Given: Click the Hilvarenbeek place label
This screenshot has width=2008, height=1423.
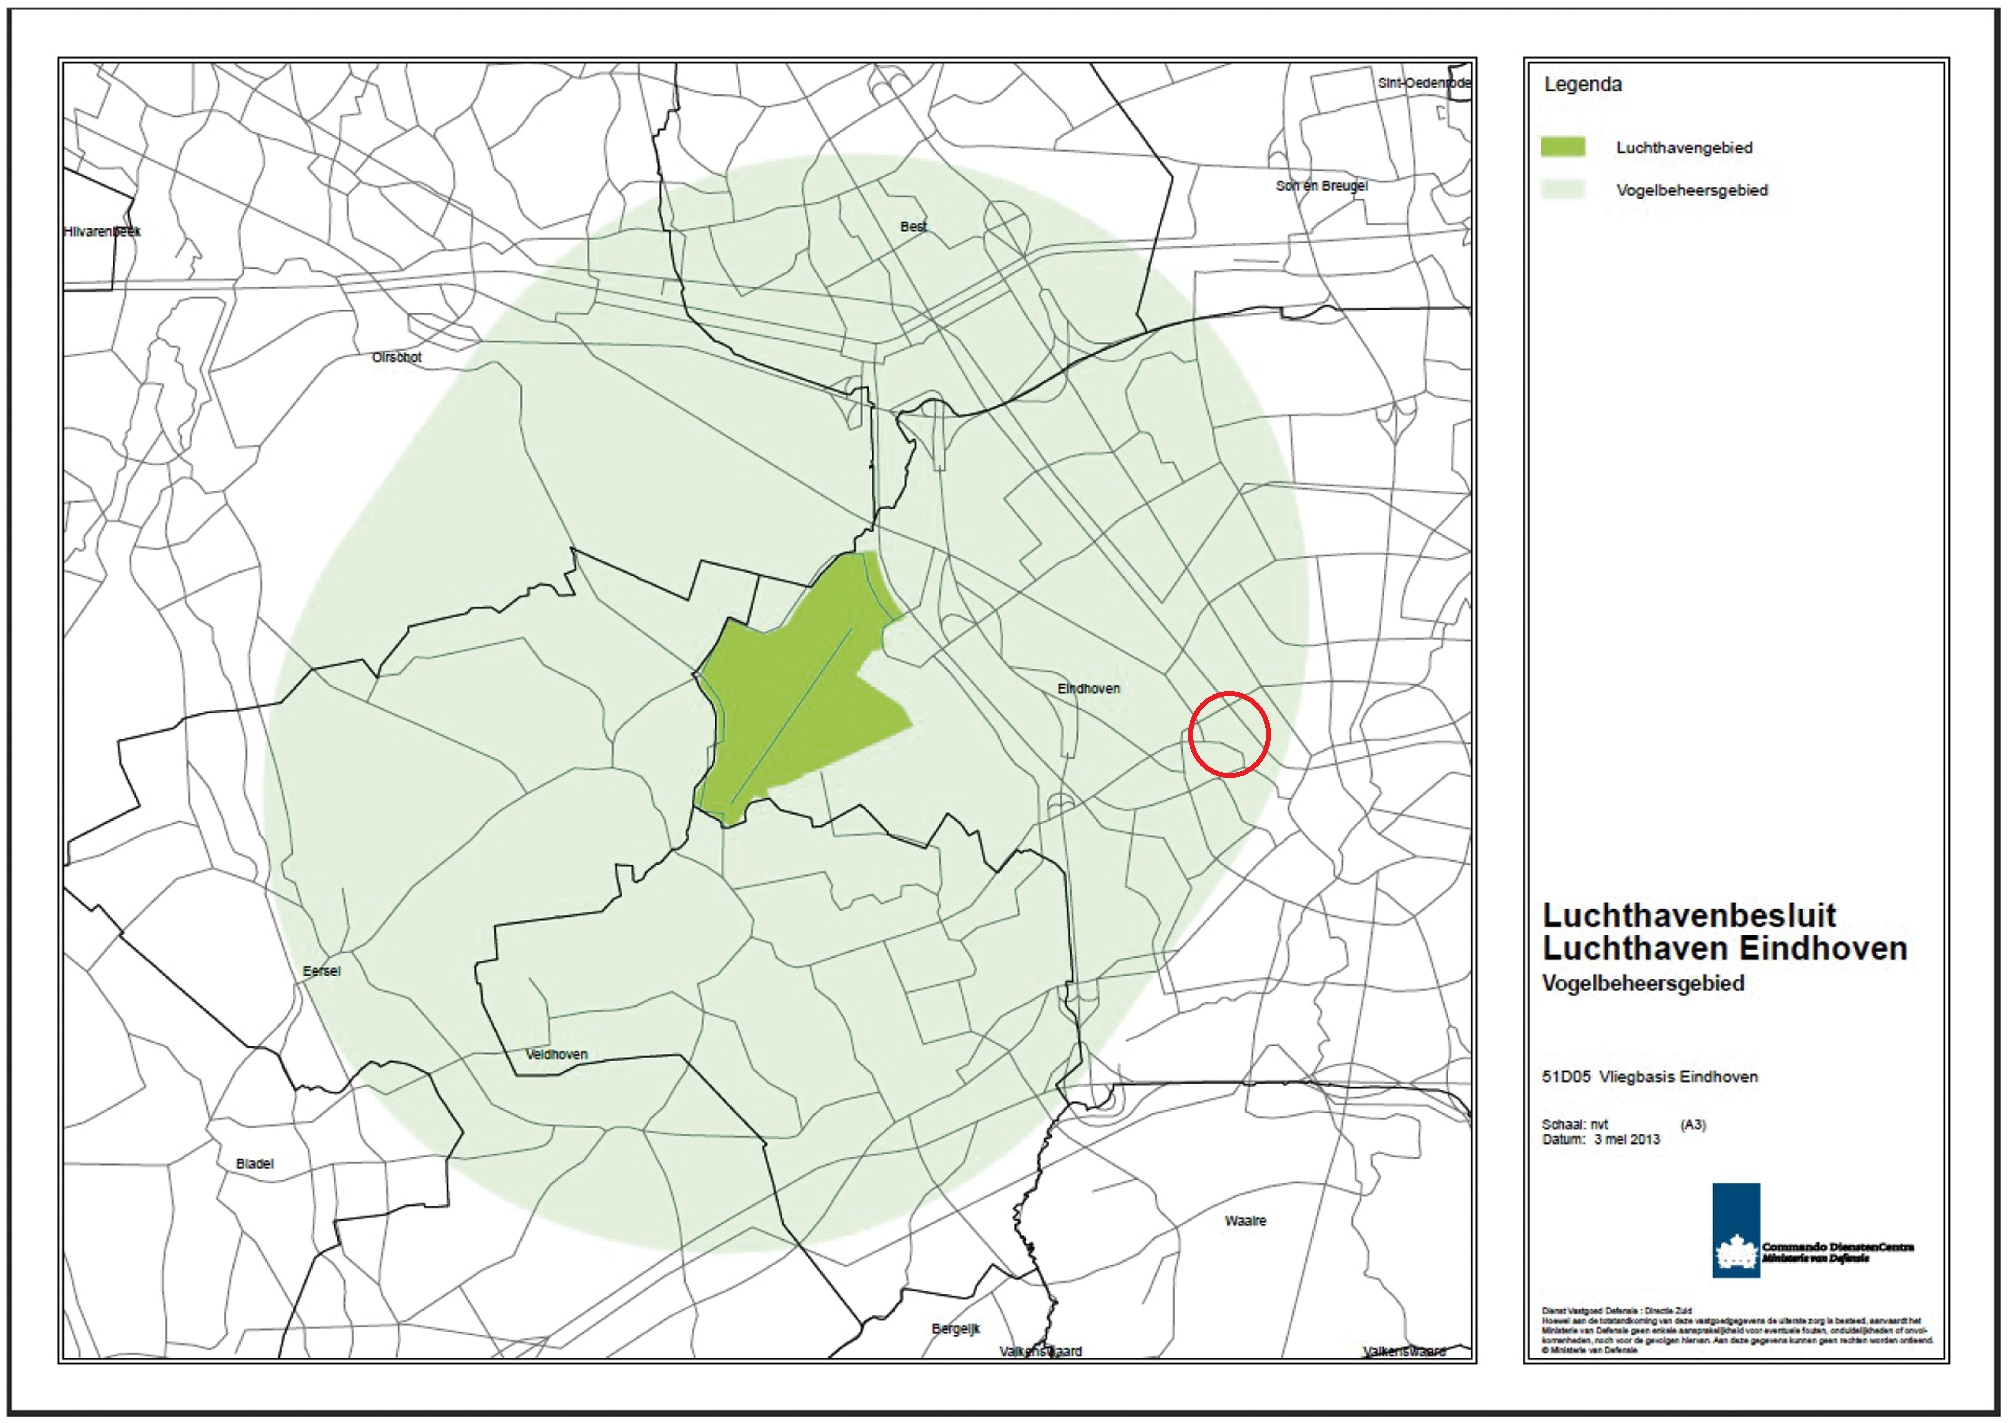Looking at the screenshot, I should click(x=102, y=232).
